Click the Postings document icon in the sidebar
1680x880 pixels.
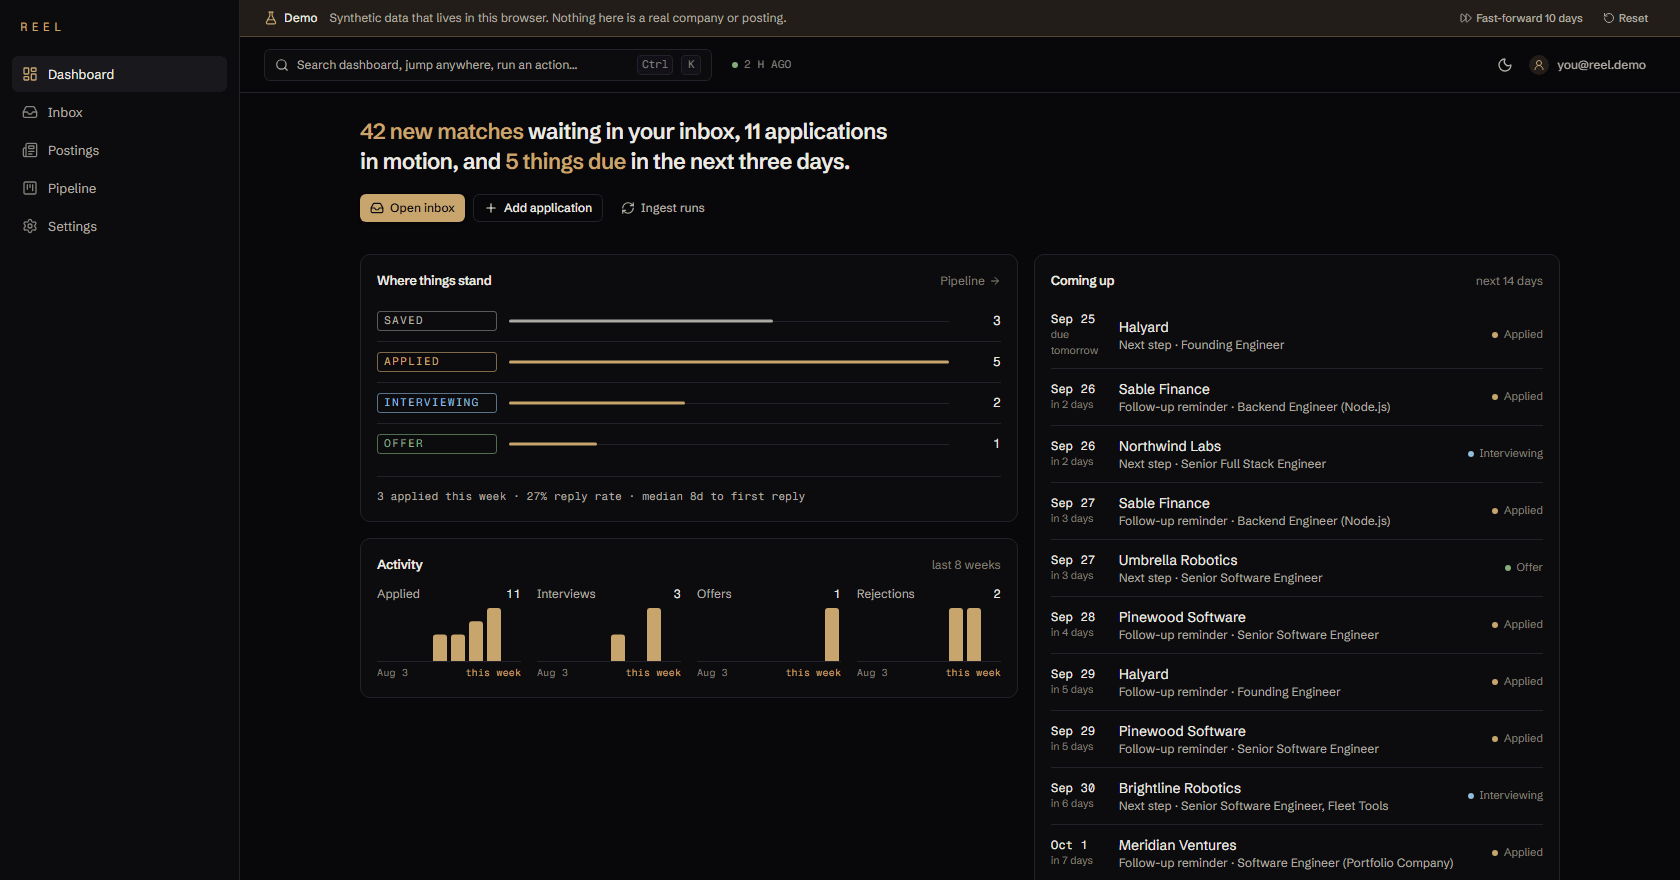point(30,150)
